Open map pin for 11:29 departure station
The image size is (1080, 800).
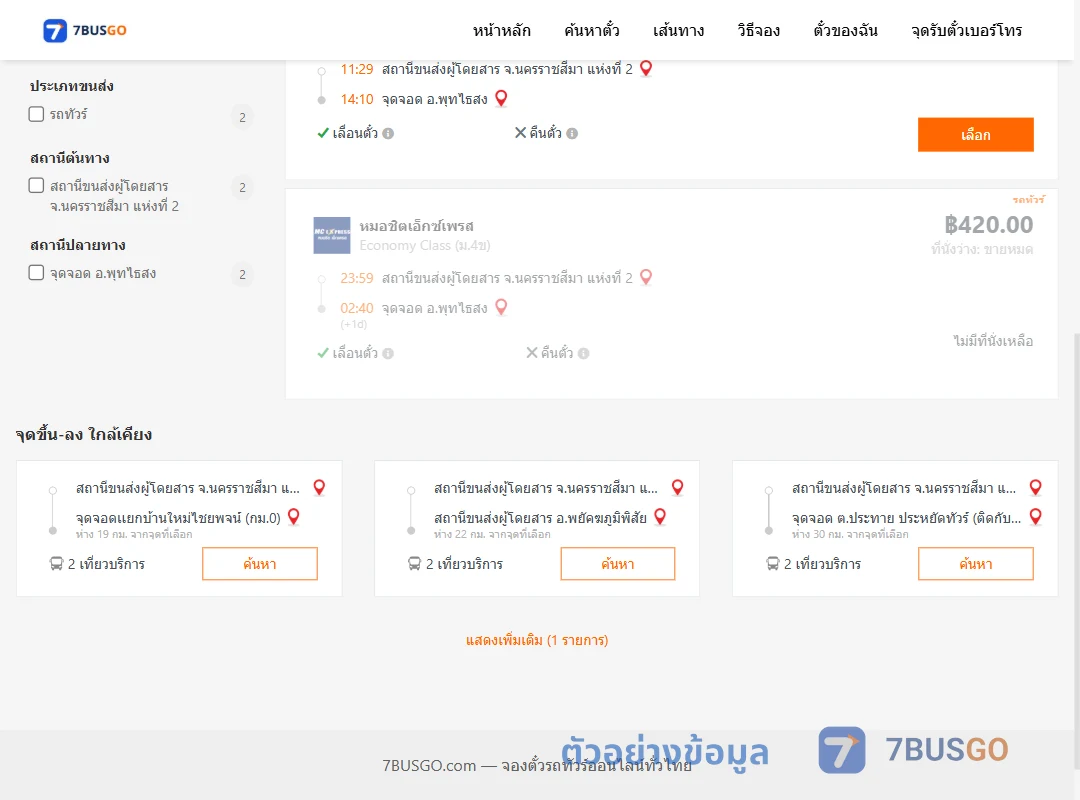646,68
